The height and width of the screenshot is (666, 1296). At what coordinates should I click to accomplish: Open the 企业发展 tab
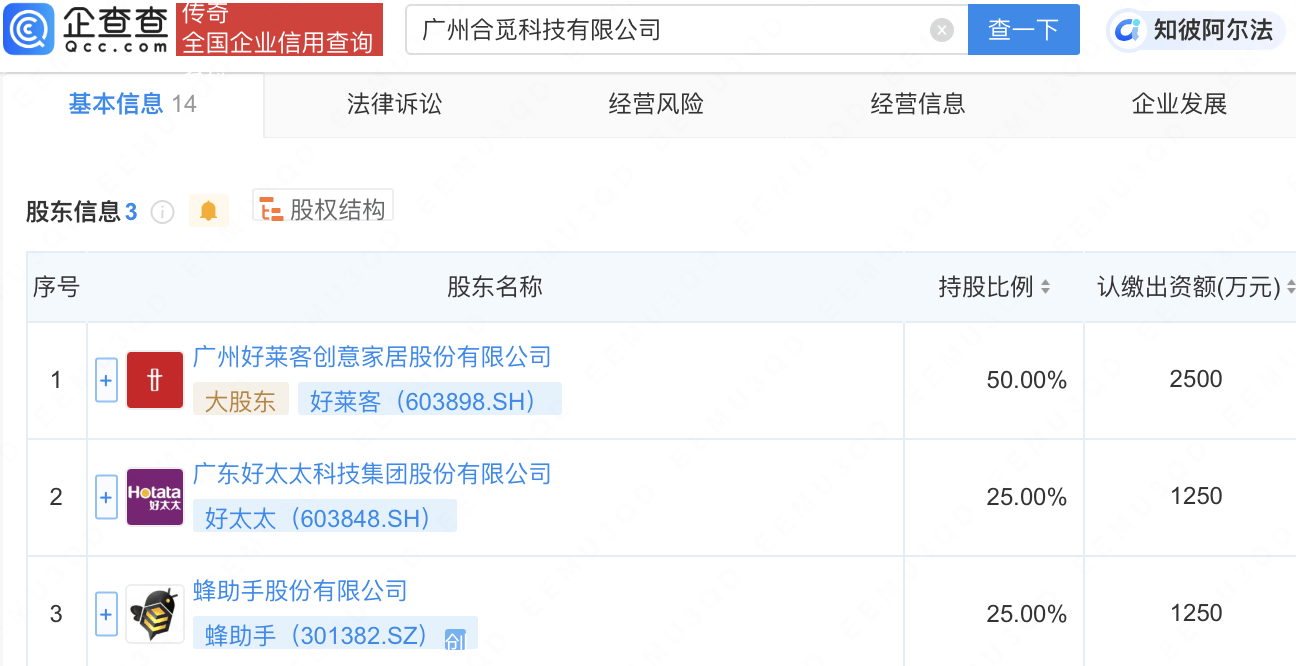(x=1179, y=104)
